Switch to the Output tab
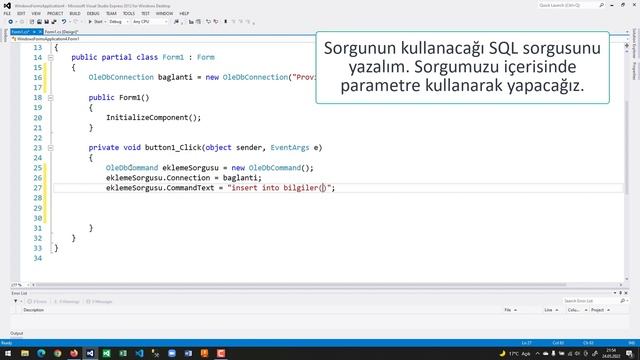 (x=17, y=333)
